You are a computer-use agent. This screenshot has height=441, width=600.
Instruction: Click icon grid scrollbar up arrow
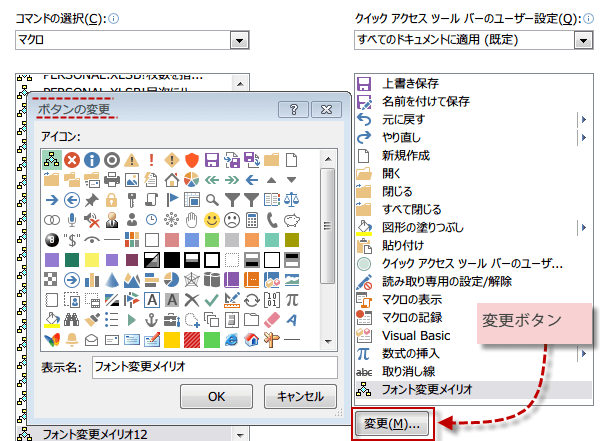(x=328, y=158)
